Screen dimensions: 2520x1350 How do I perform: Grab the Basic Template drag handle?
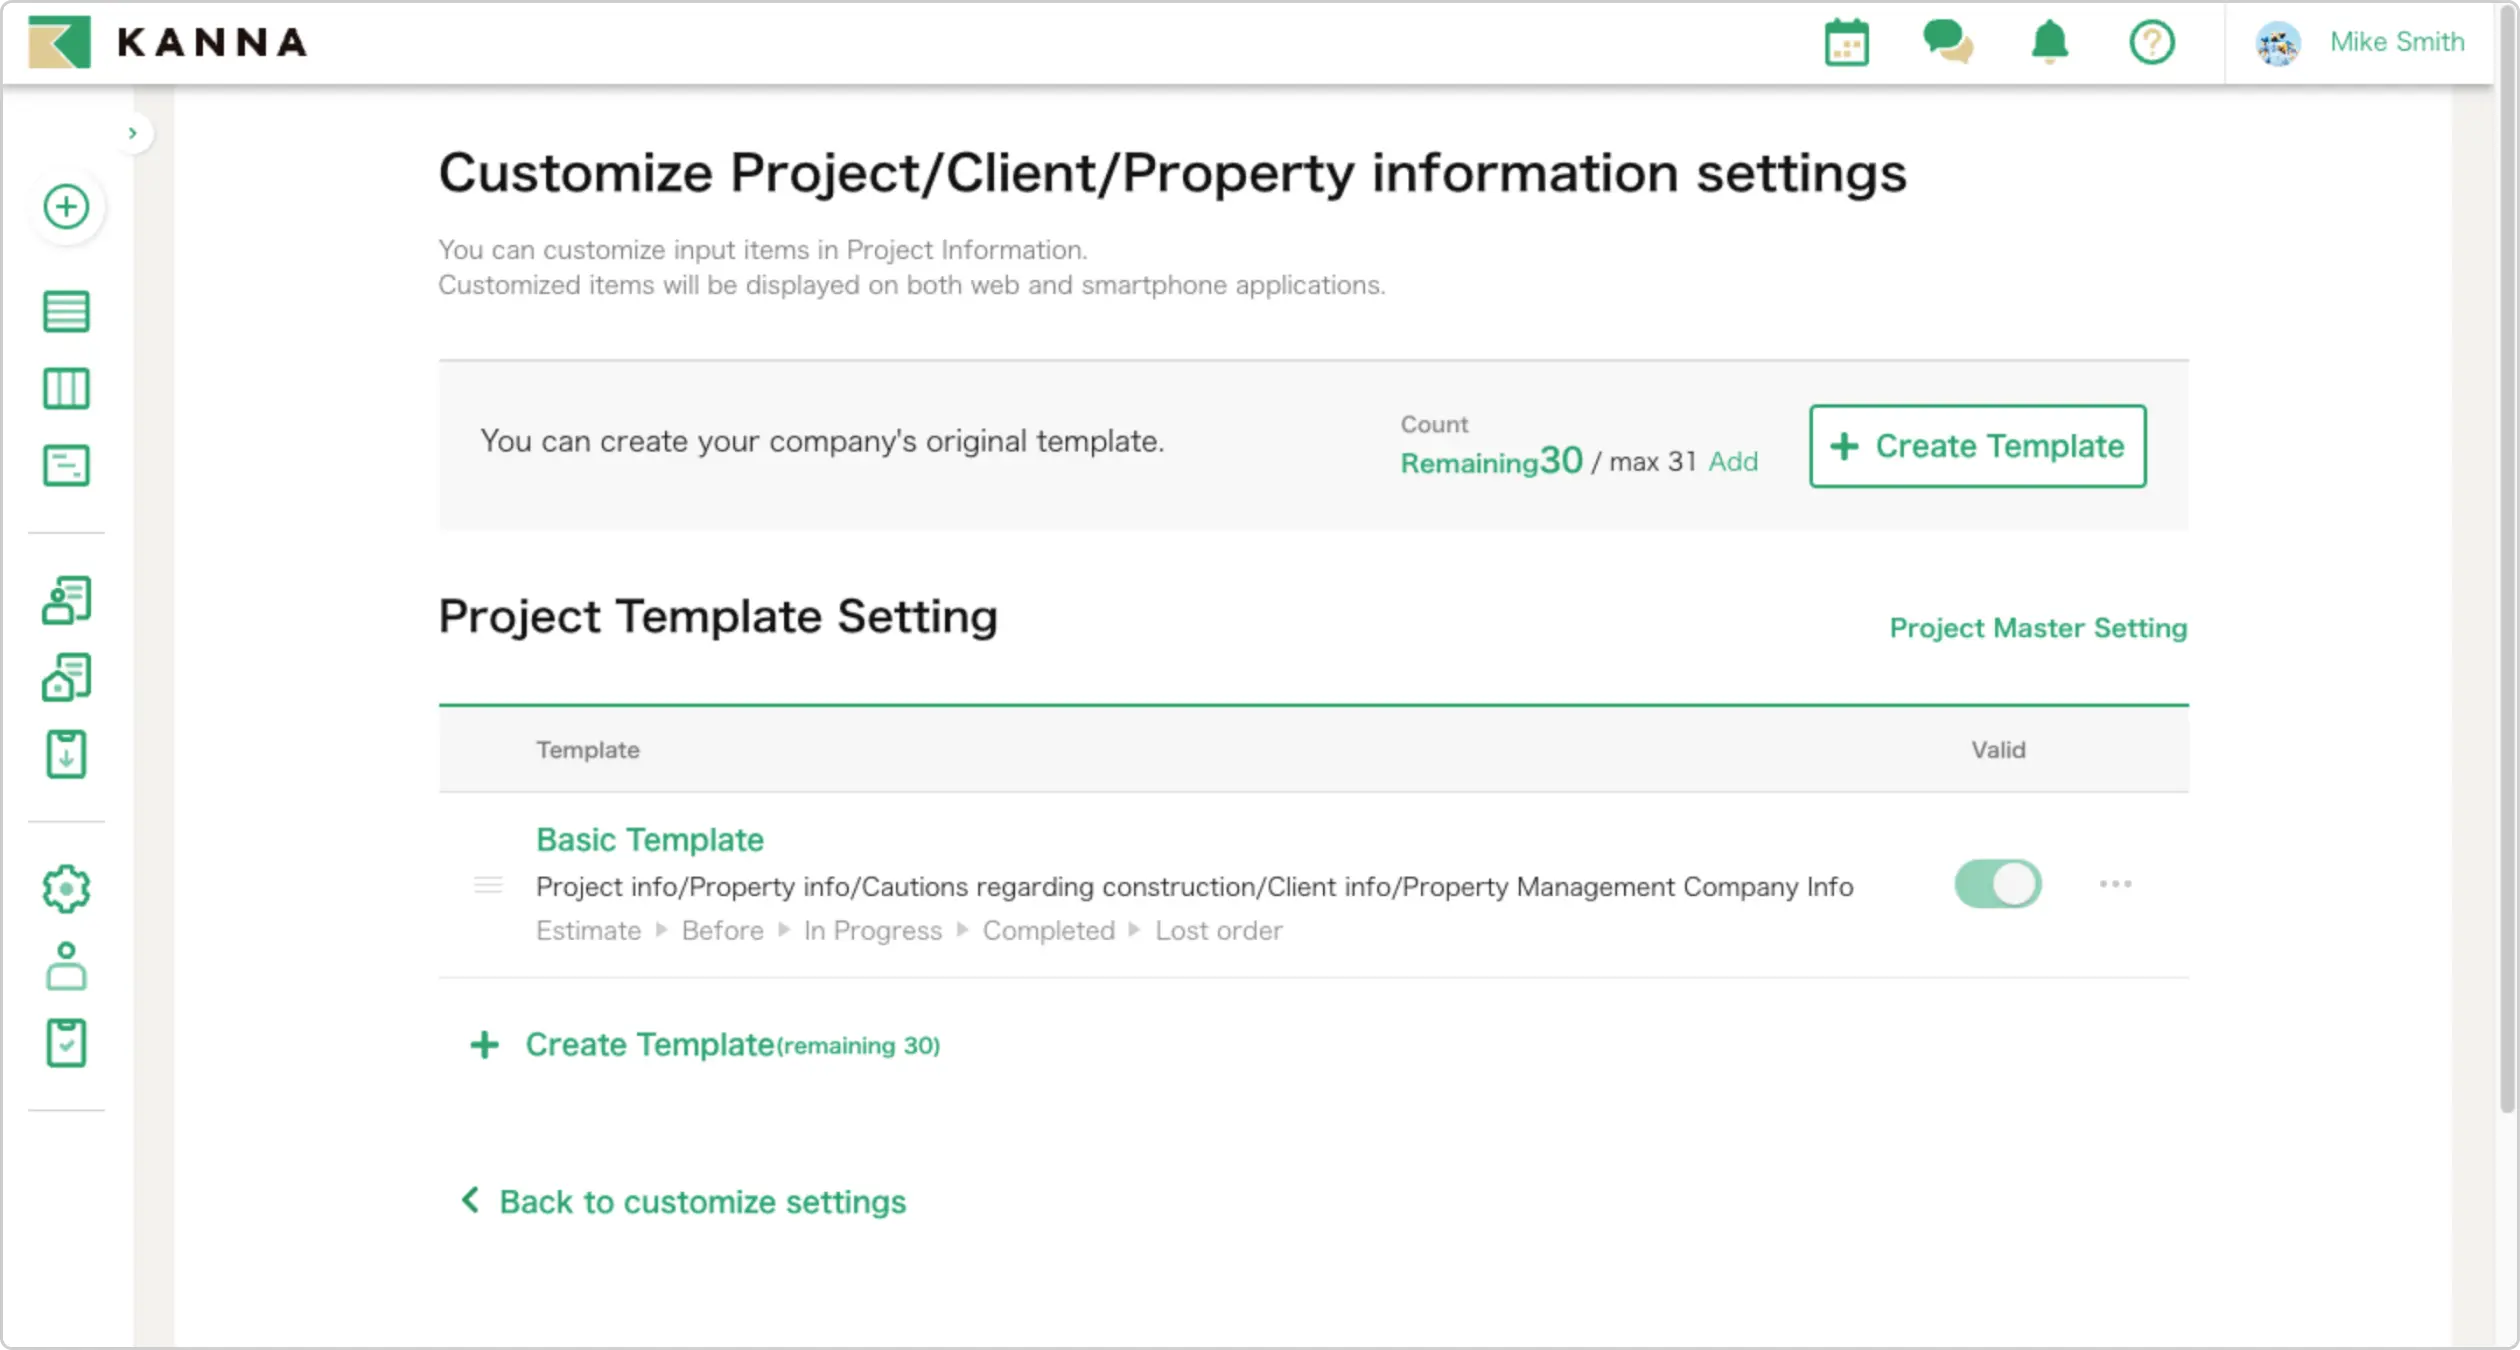click(488, 885)
